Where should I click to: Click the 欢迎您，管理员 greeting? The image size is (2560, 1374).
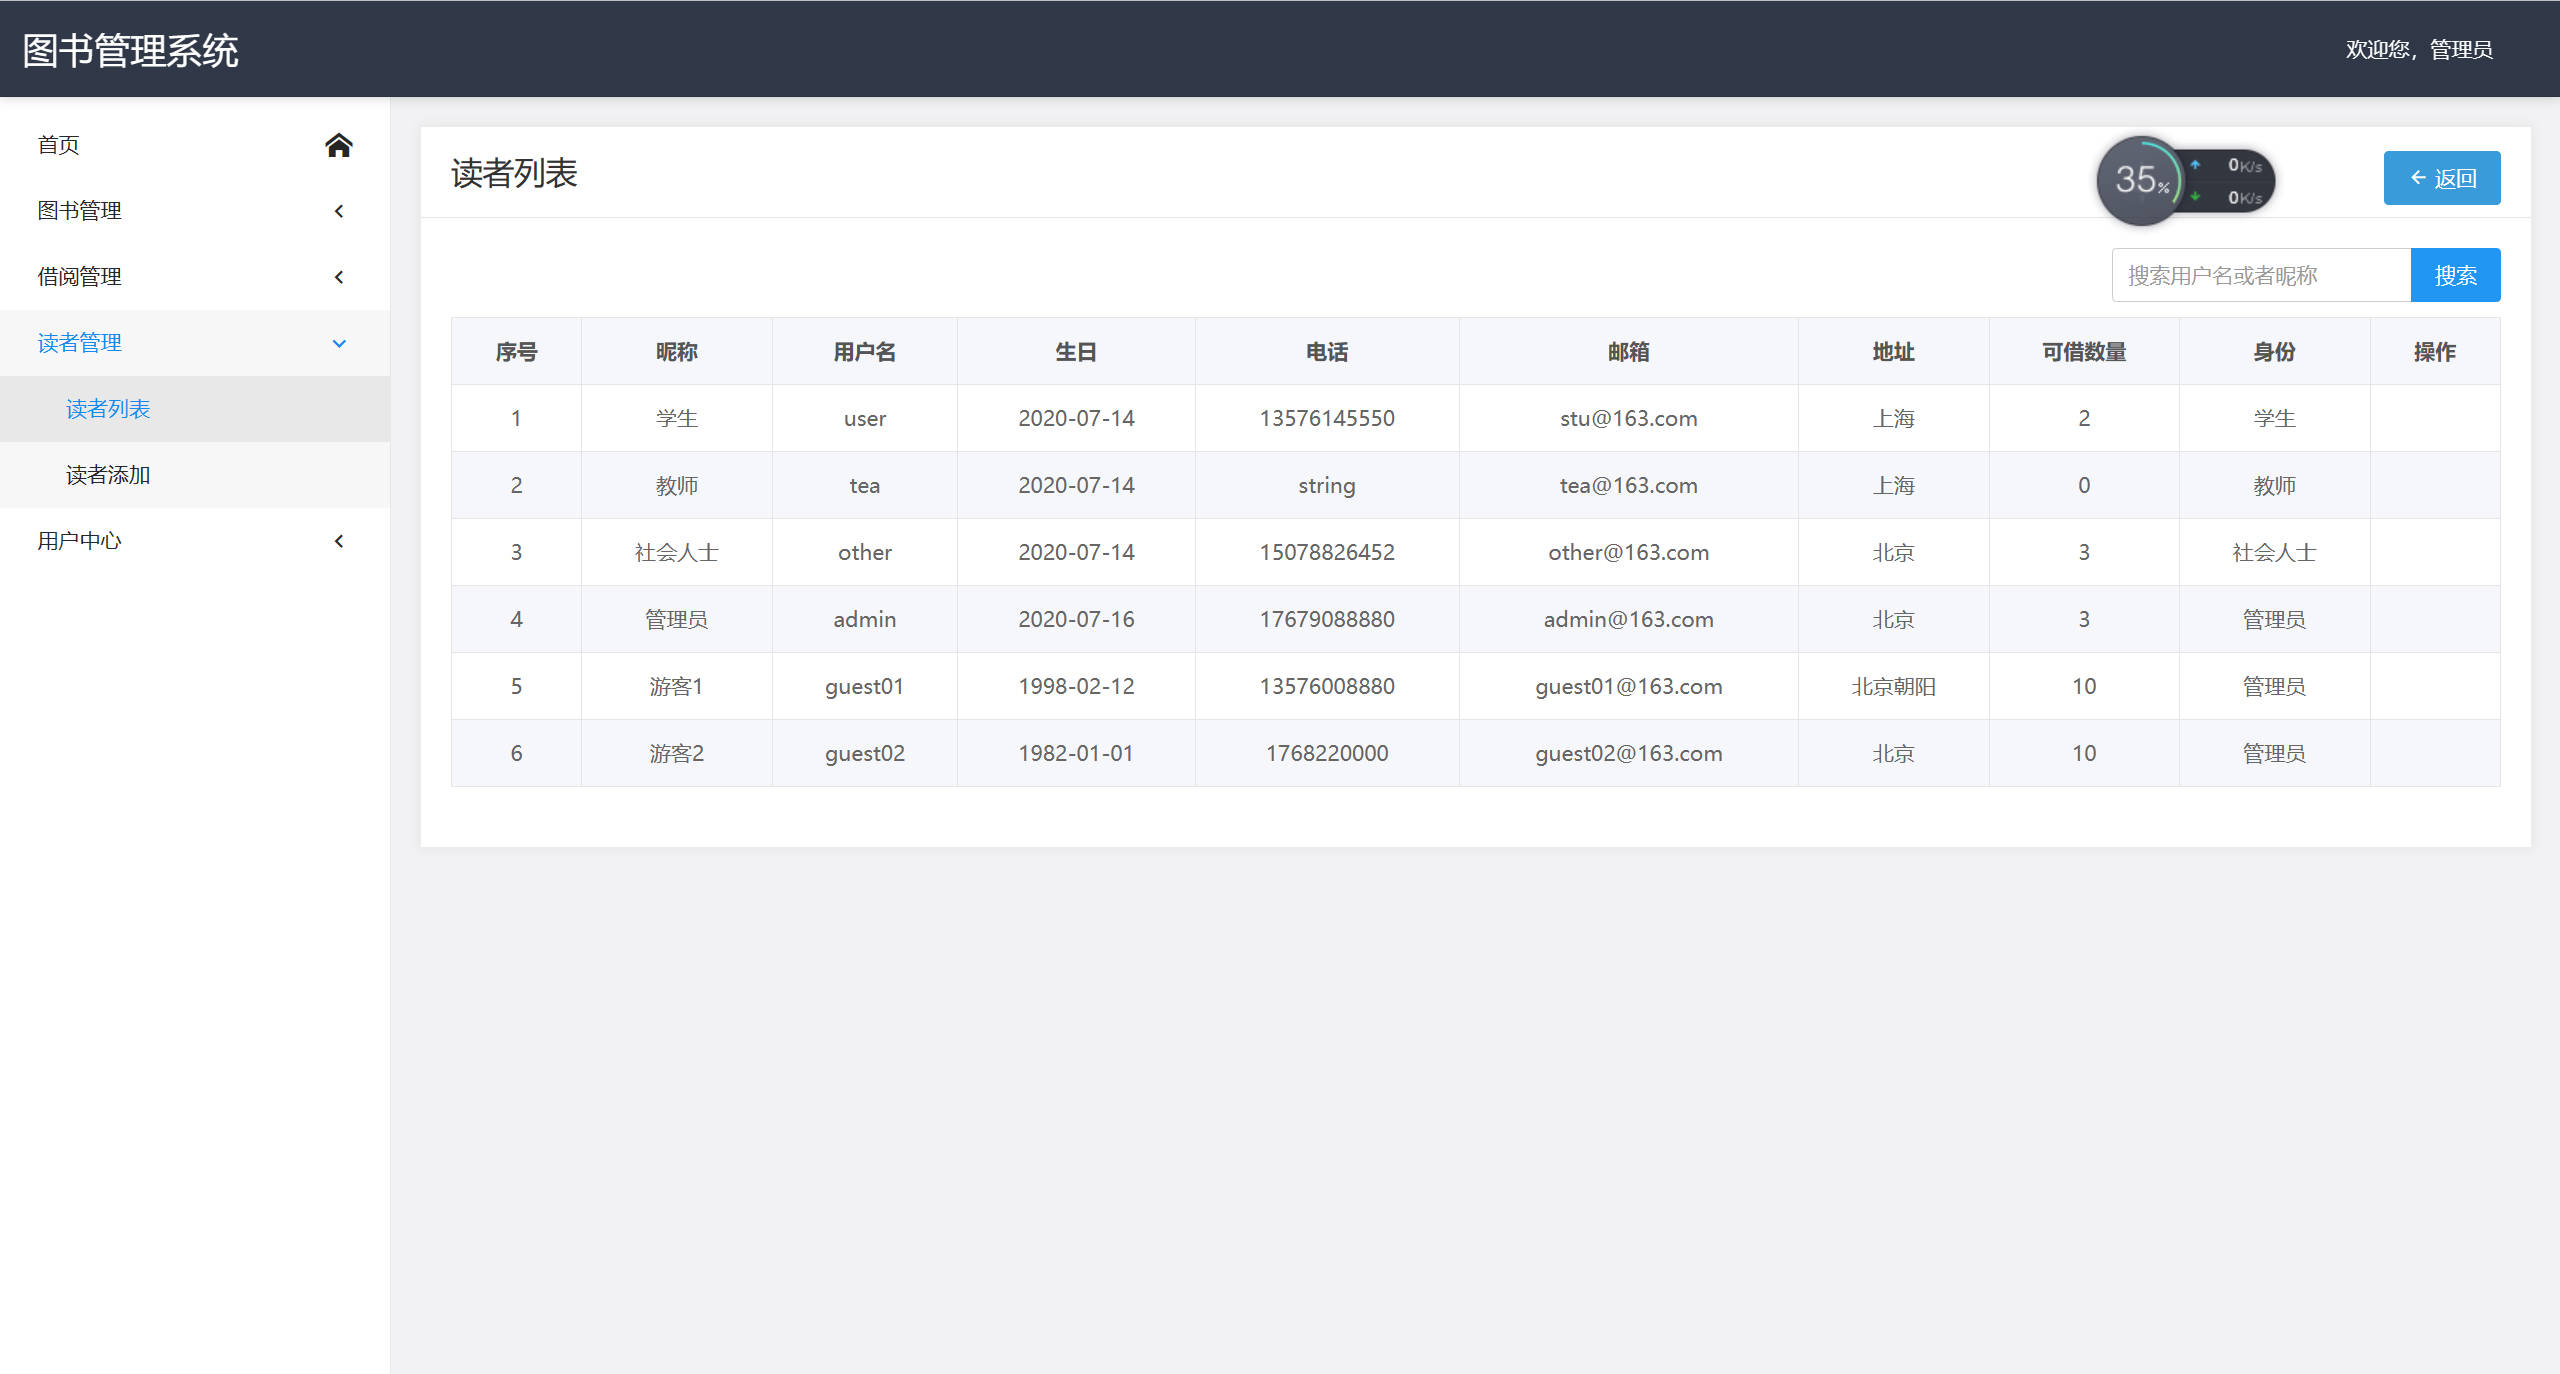[2418, 49]
